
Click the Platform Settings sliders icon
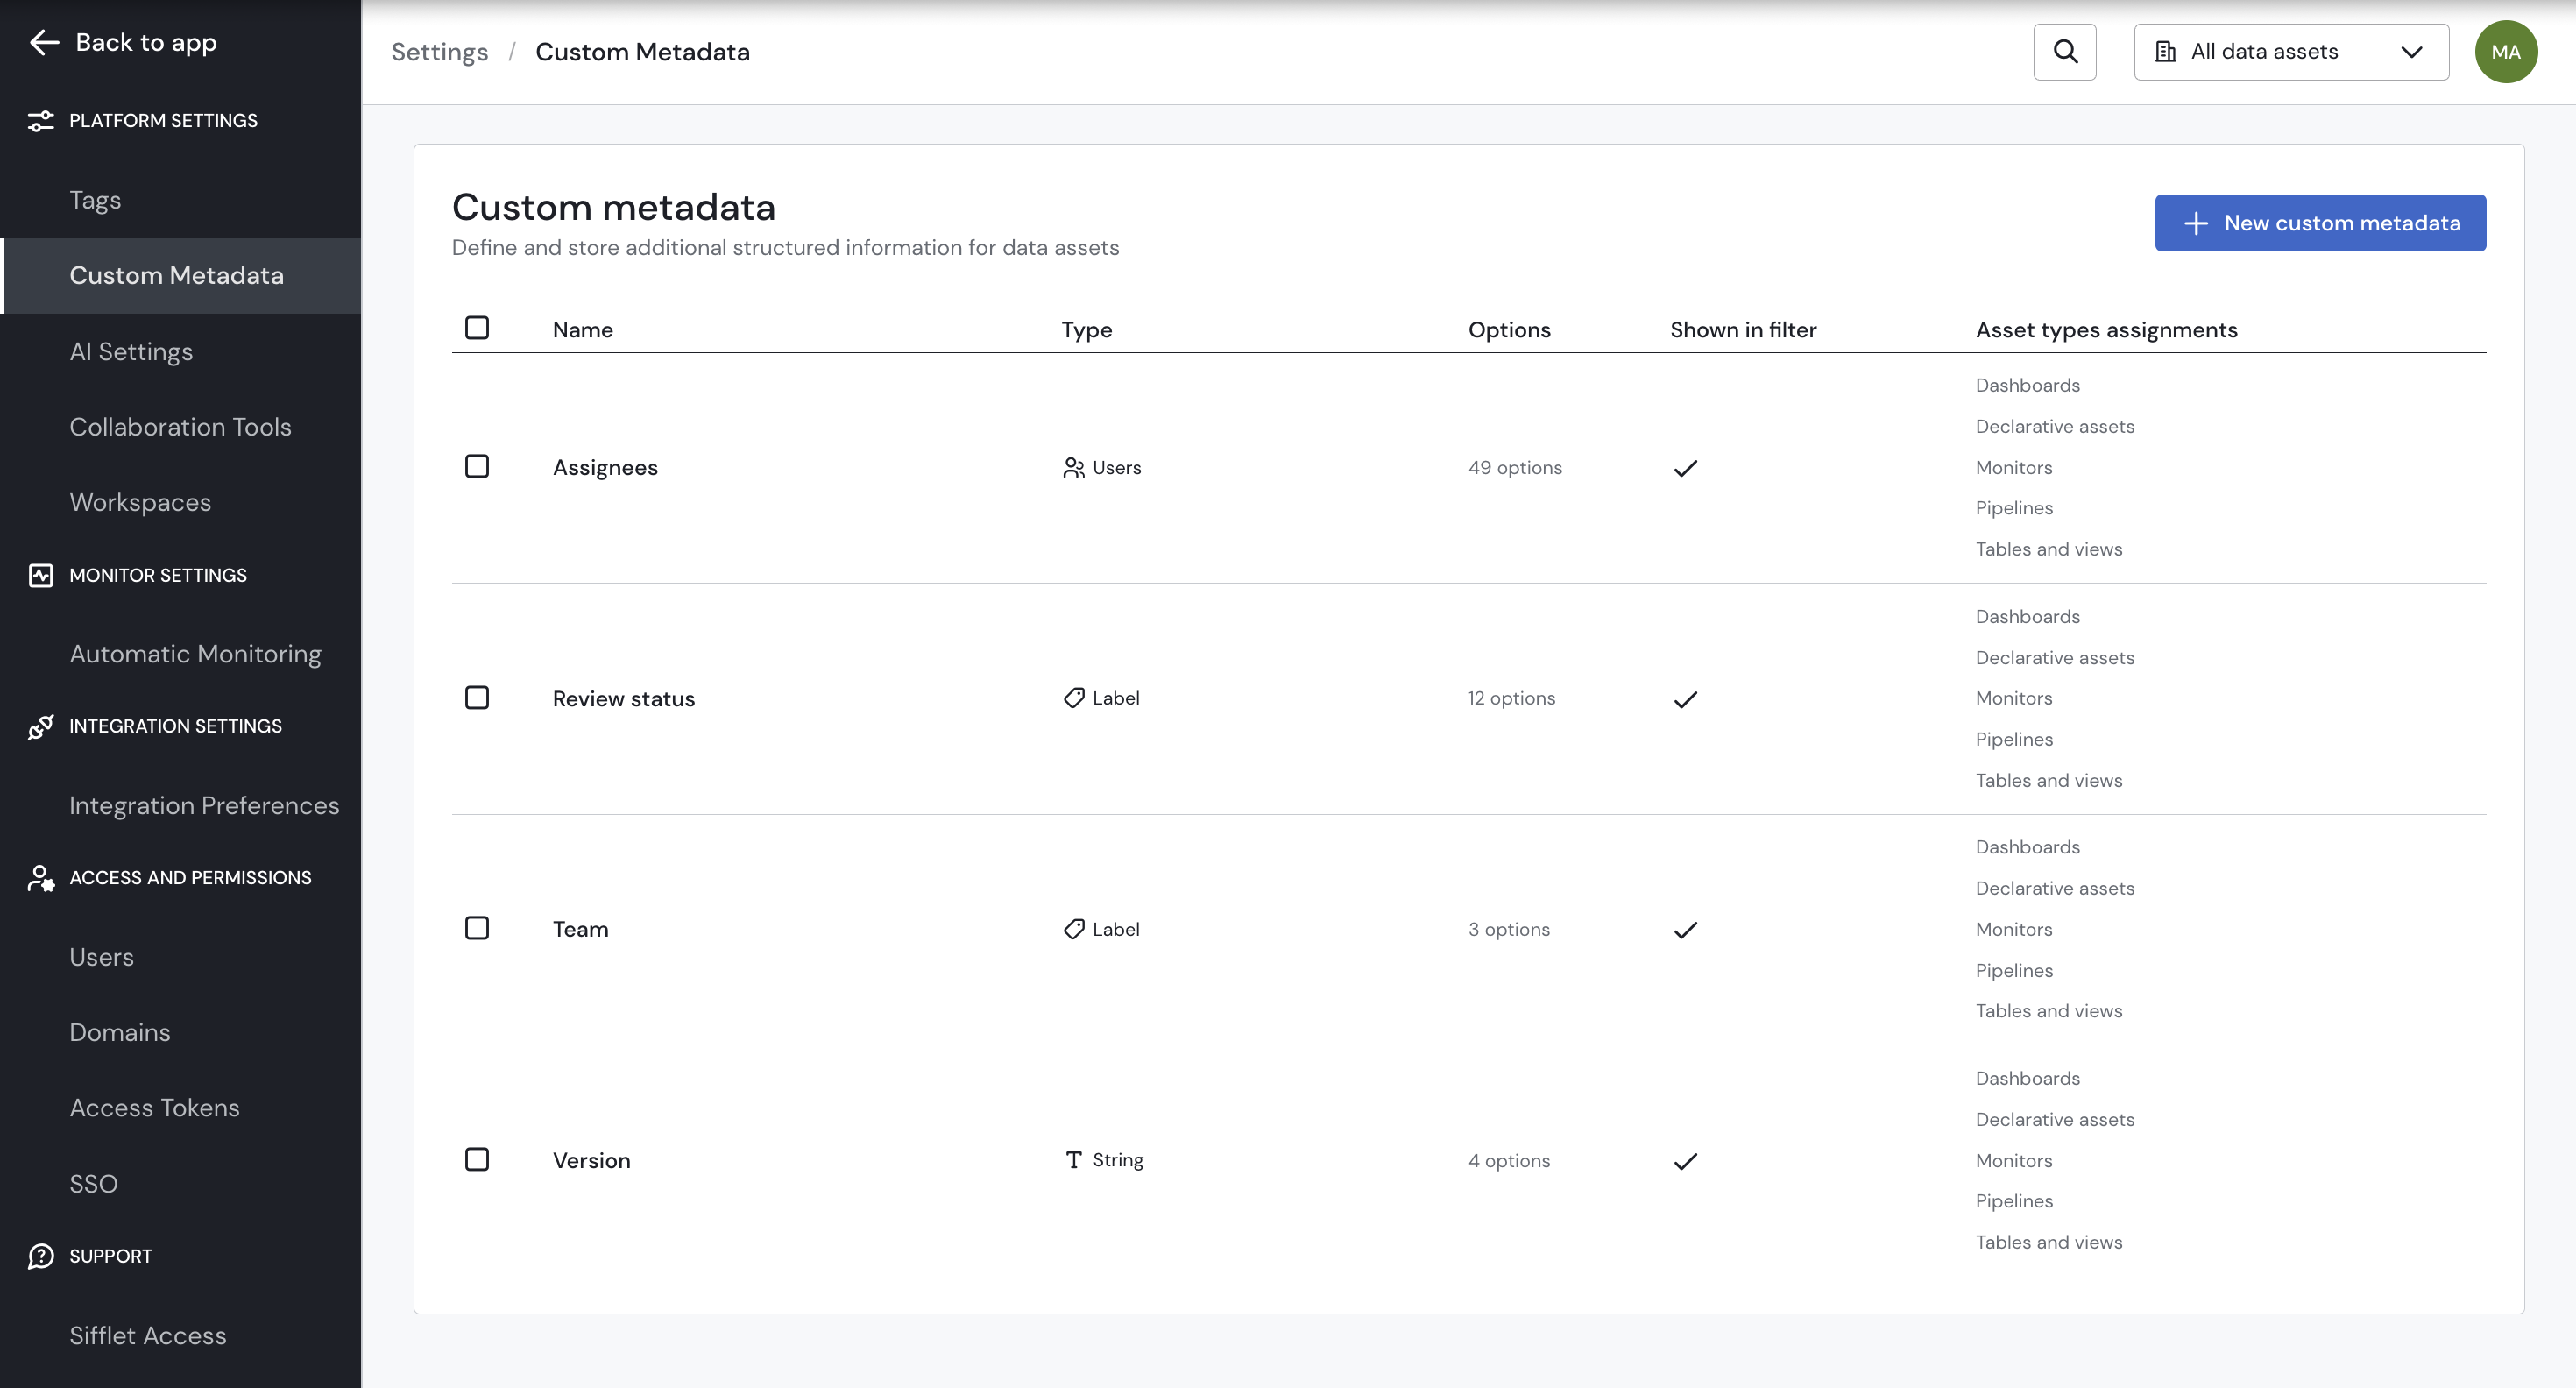point(40,121)
